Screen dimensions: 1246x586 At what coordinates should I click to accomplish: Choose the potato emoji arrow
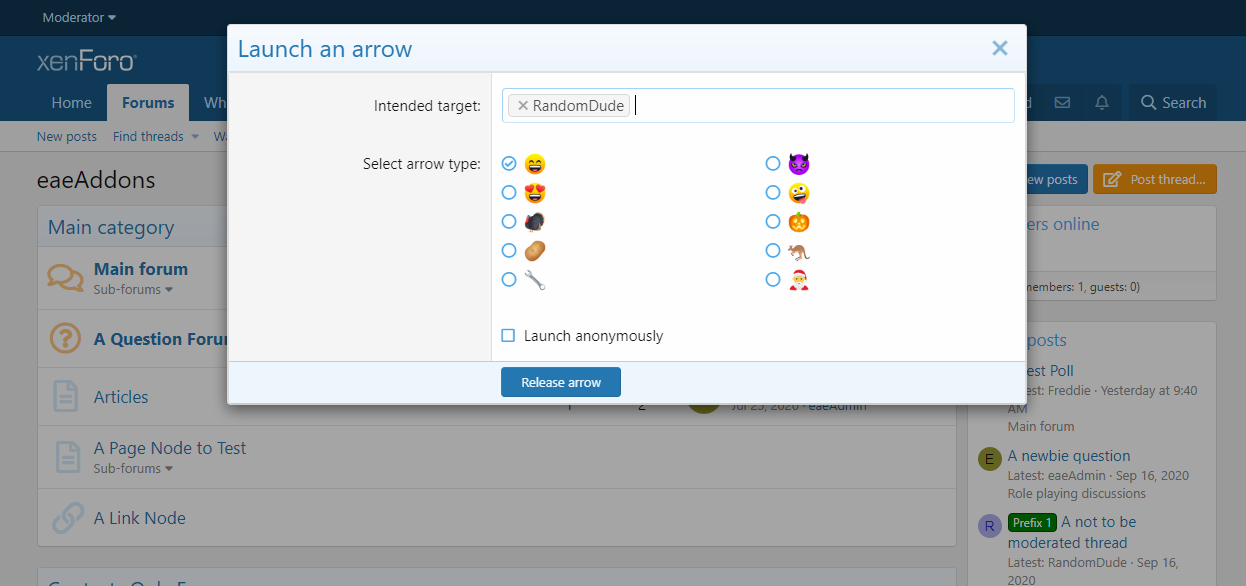coord(509,251)
